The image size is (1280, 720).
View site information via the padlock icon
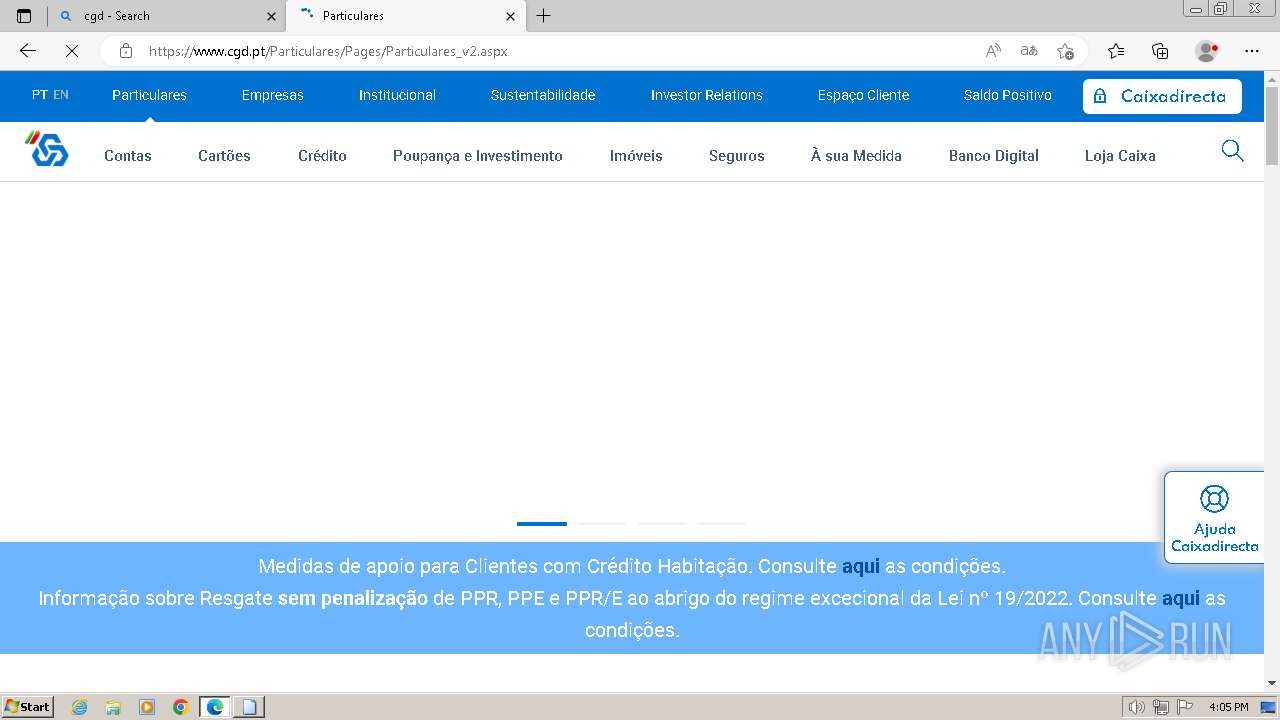125,51
